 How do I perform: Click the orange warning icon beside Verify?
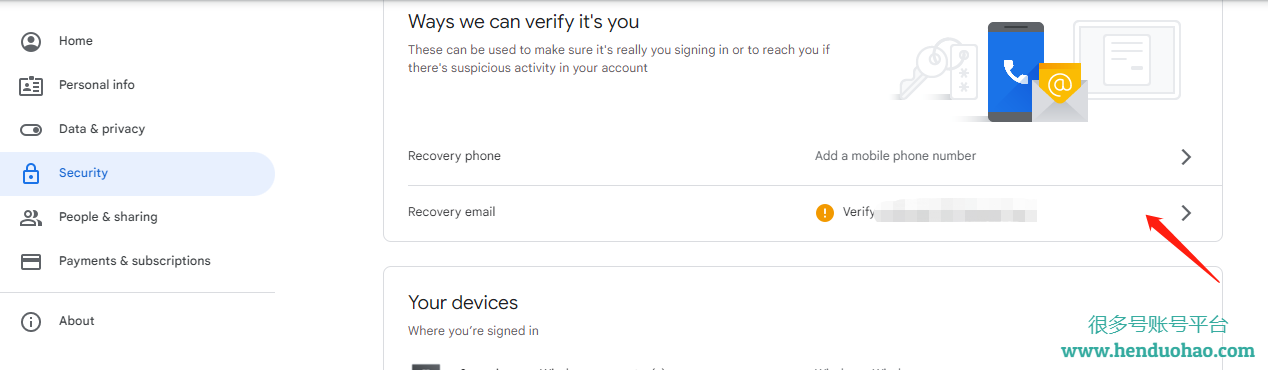click(825, 212)
